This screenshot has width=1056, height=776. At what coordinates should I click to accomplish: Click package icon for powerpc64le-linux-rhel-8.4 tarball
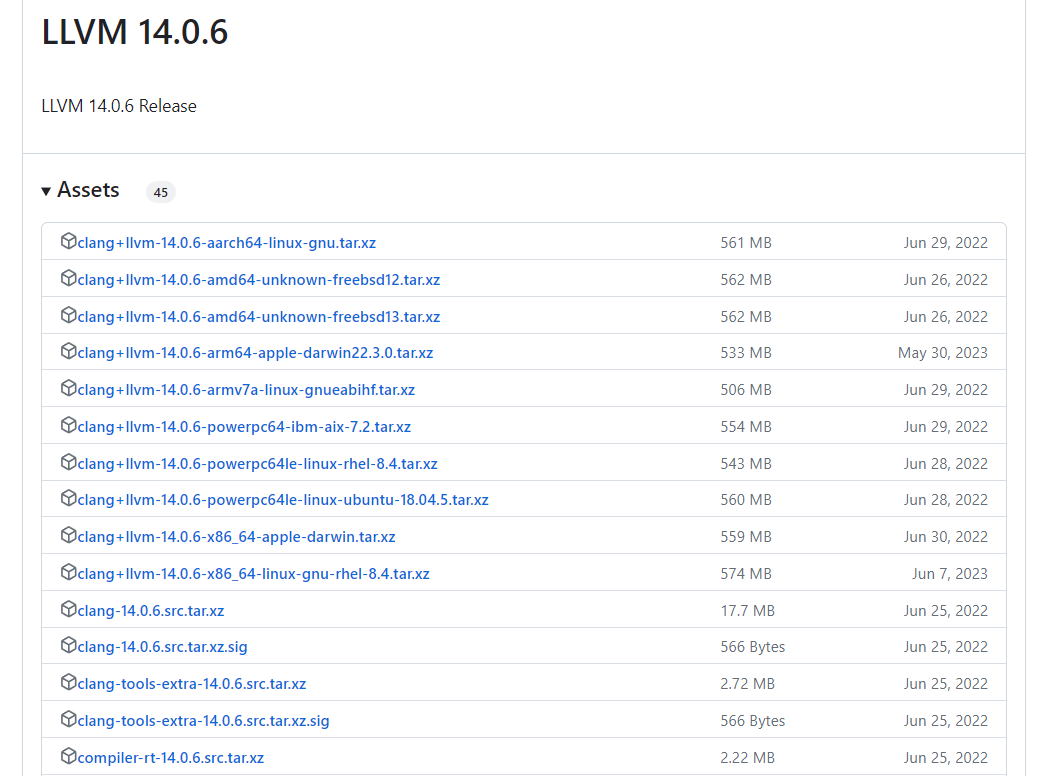(x=68, y=462)
